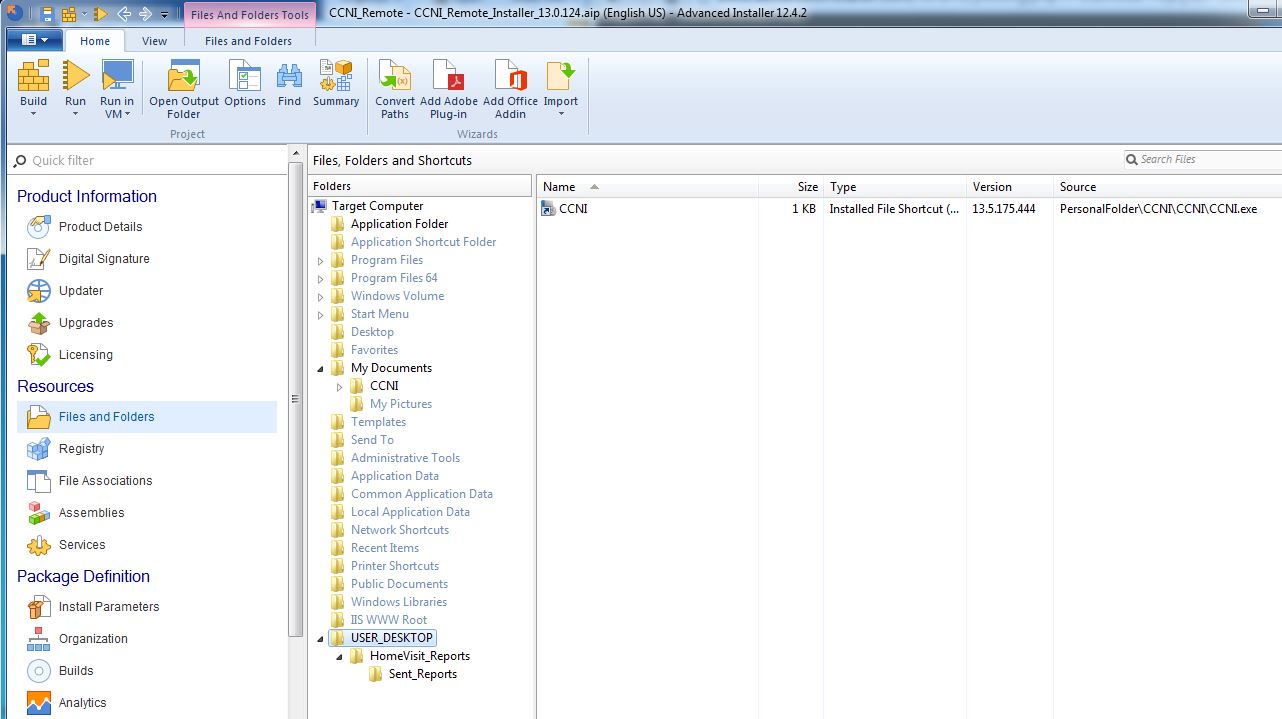This screenshot has width=1282, height=719.
Task: Sort files by the Name column
Action: (x=560, y=186)
